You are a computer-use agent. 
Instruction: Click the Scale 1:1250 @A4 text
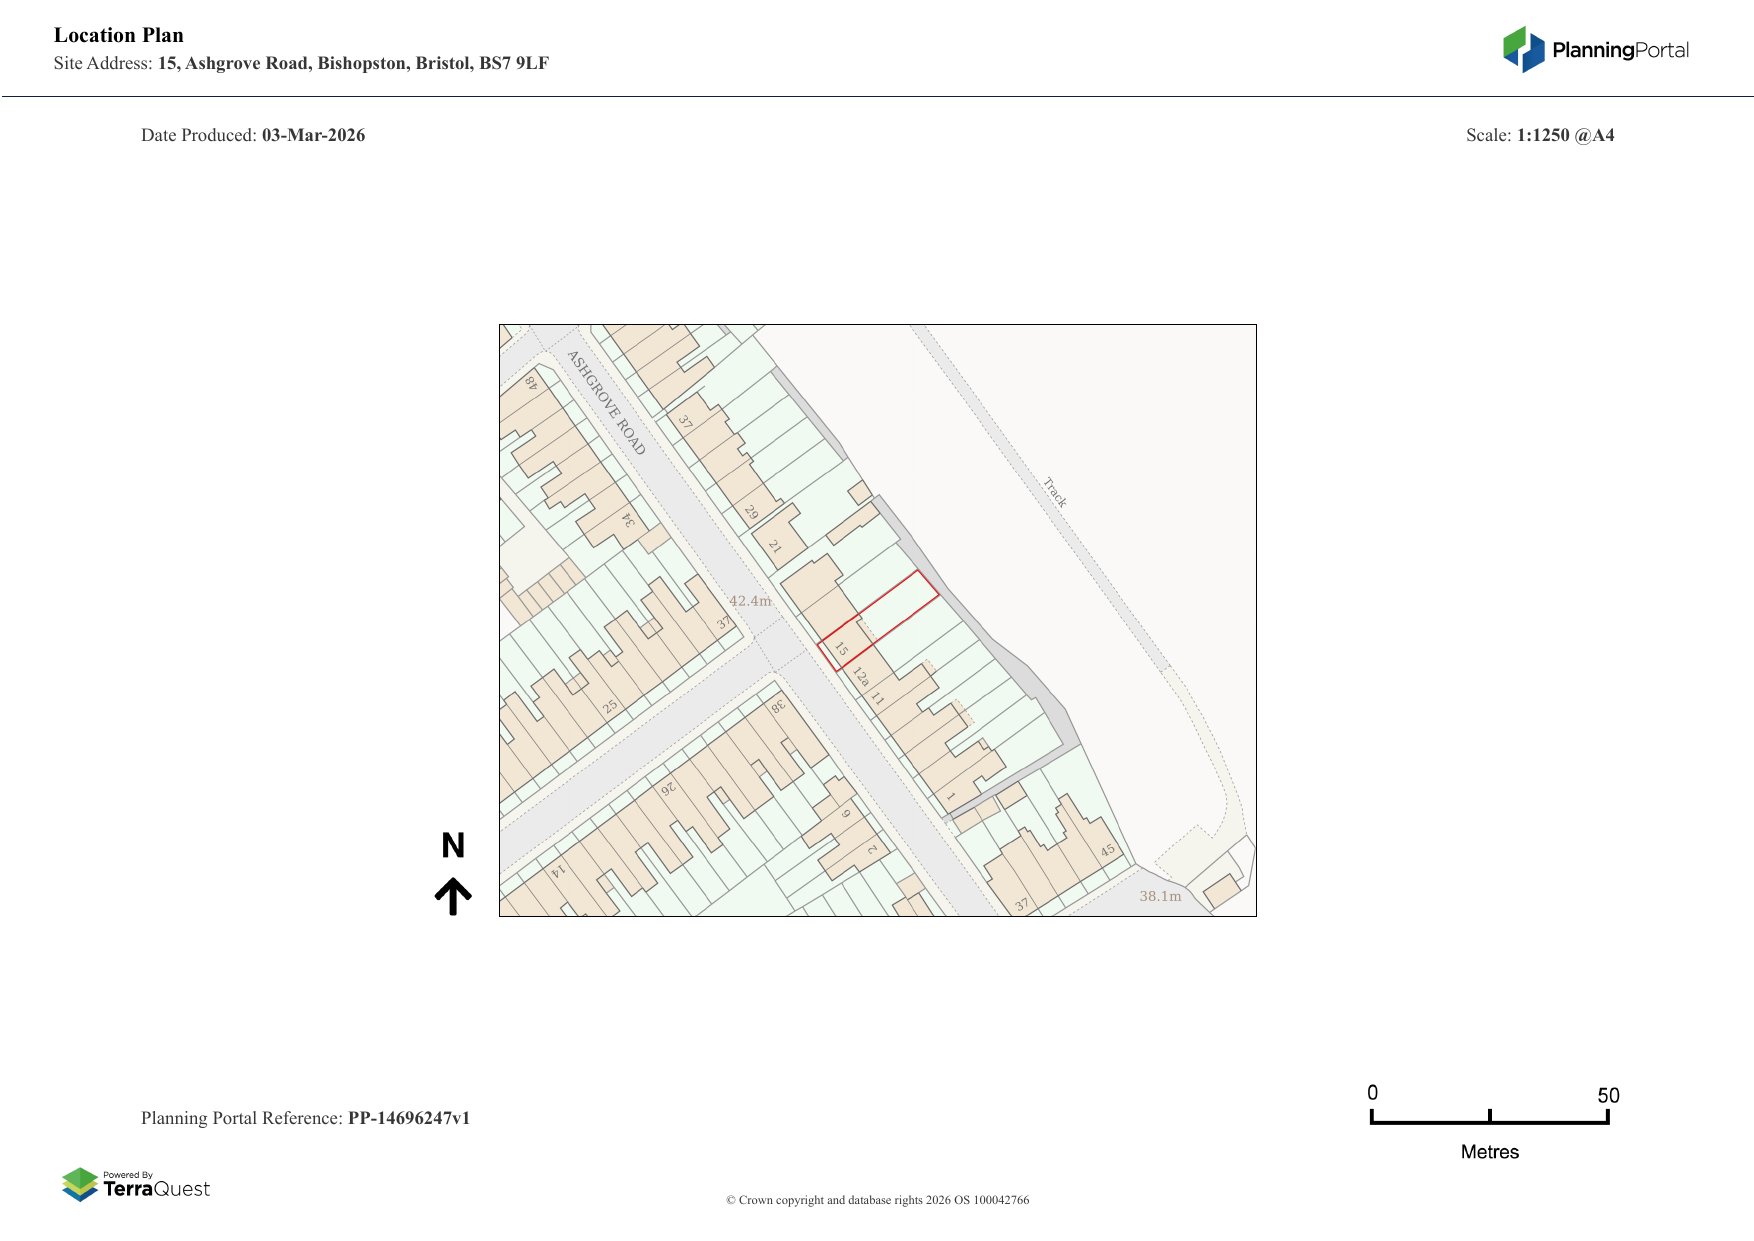point(1564,135)
